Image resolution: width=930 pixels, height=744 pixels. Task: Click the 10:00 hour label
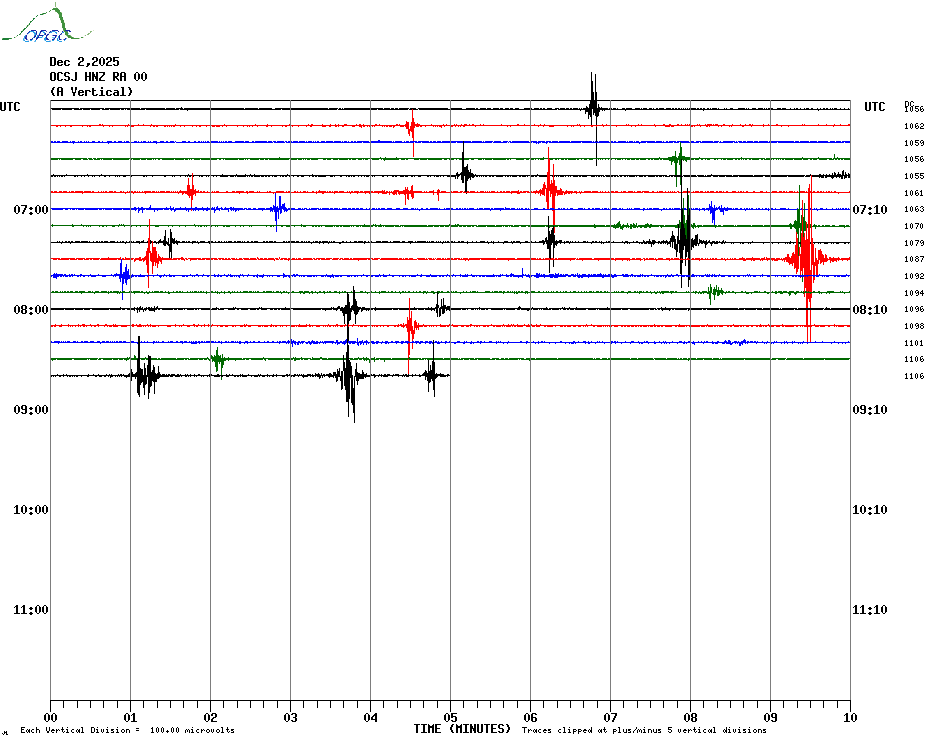(x=30, y=510)
